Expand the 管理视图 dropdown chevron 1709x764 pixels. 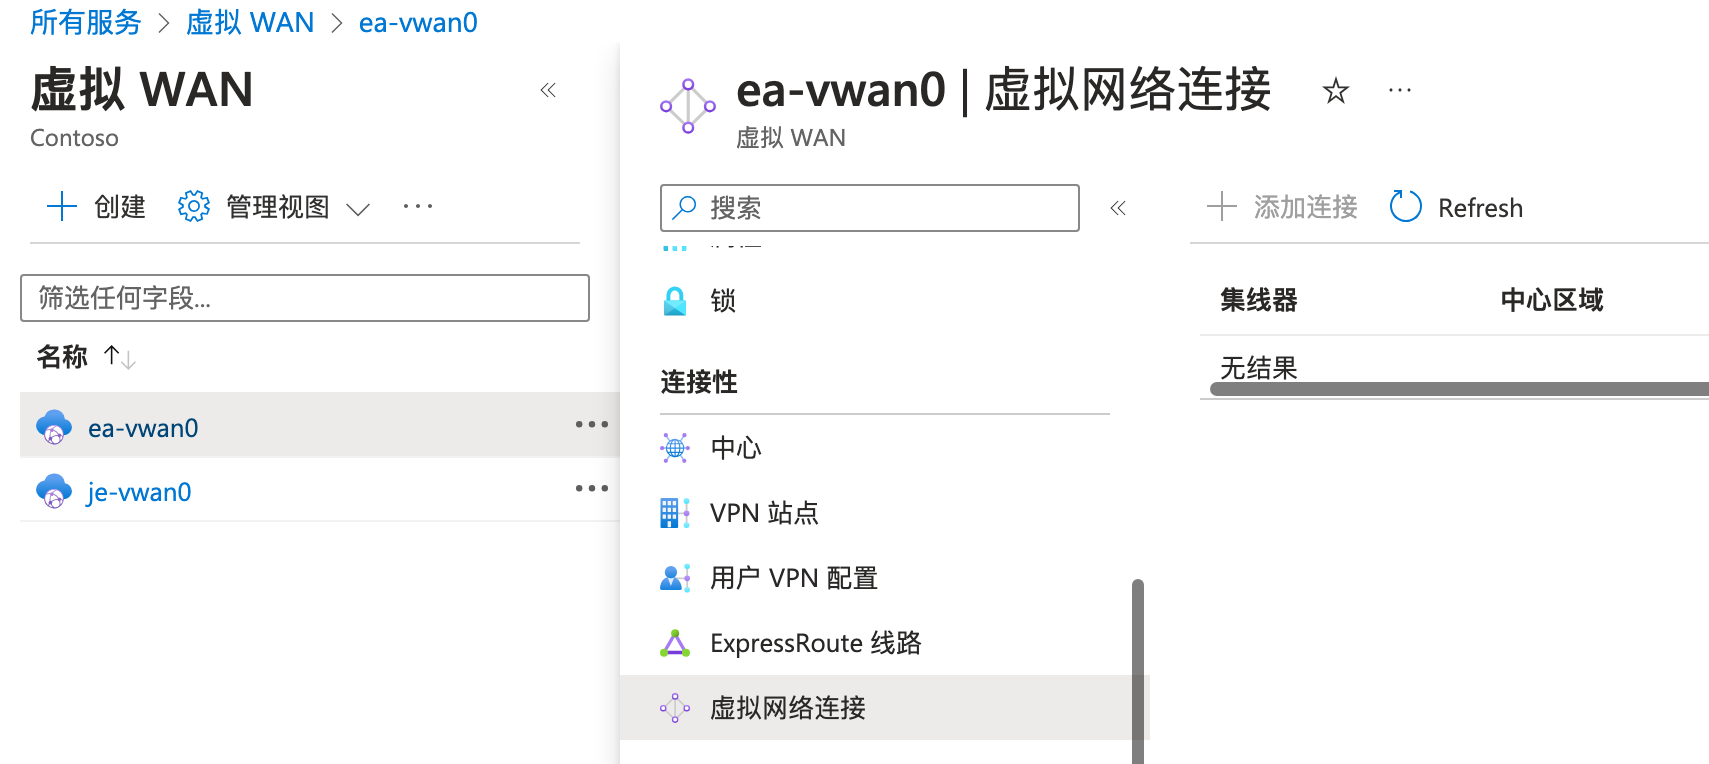358,208
